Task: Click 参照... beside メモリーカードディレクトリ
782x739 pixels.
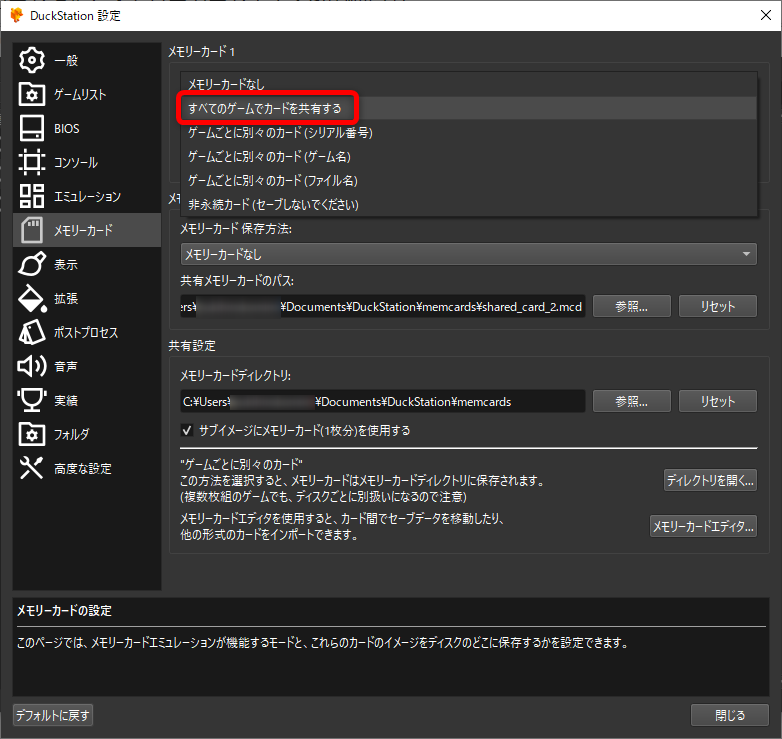Action: coord(631,401)
